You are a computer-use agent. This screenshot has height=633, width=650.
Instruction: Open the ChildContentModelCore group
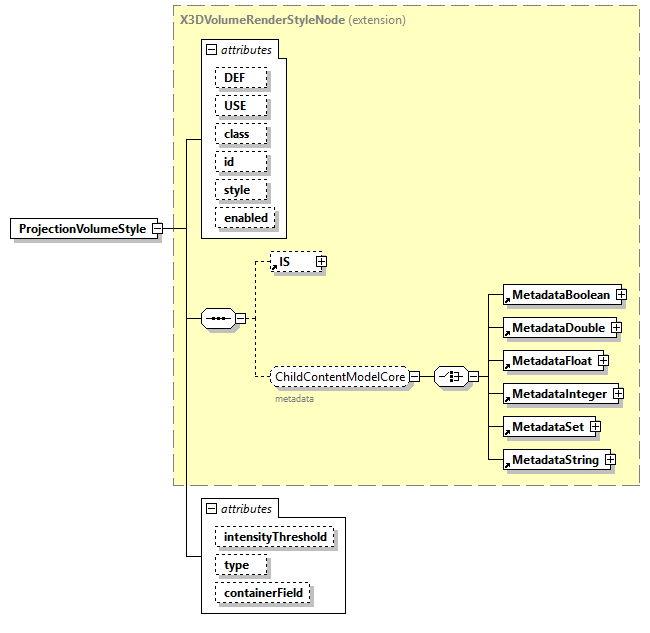click(339, 377)
